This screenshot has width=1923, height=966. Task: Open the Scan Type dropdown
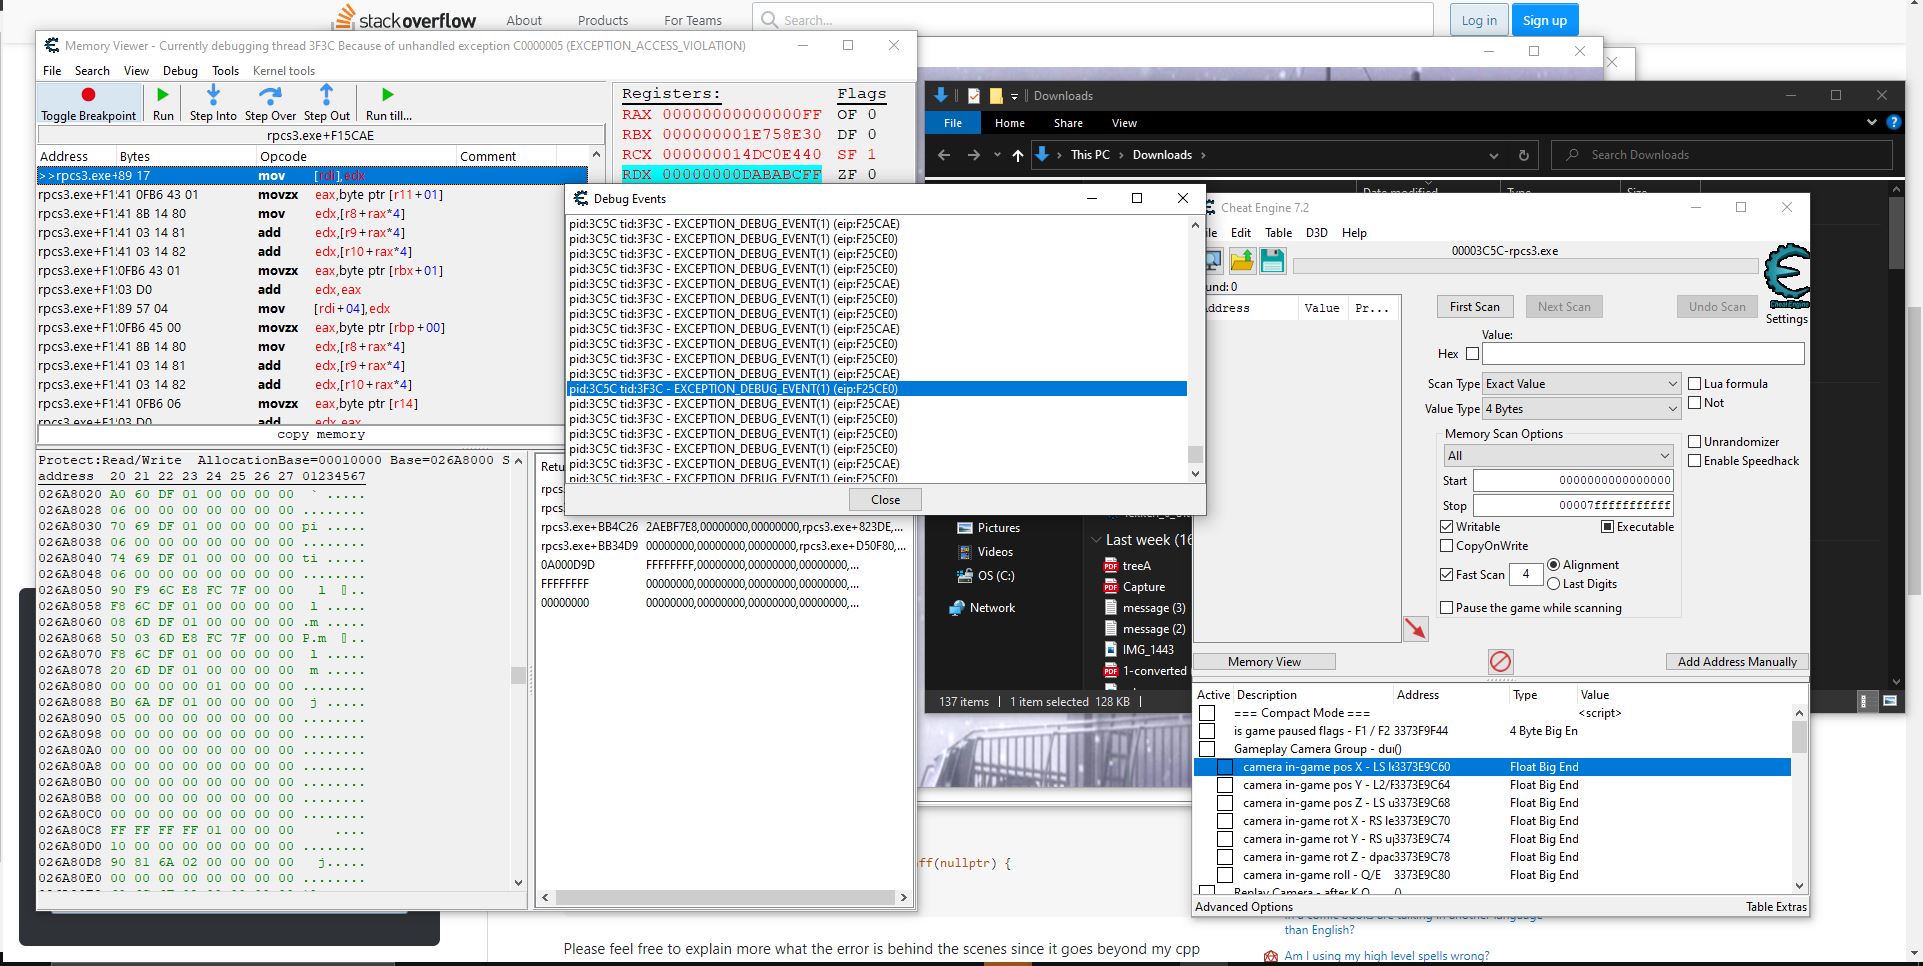click(1580, 384)
